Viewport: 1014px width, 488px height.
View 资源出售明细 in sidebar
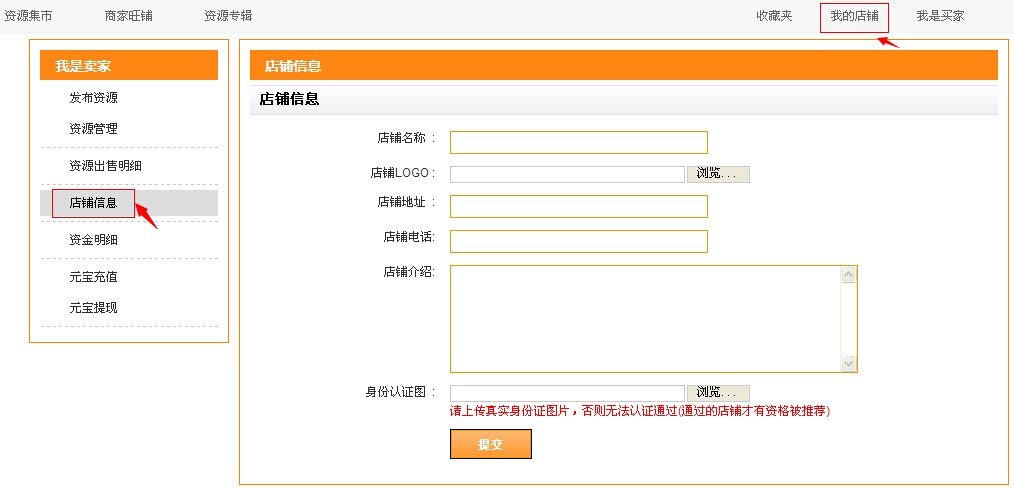[x=105, y=166]
